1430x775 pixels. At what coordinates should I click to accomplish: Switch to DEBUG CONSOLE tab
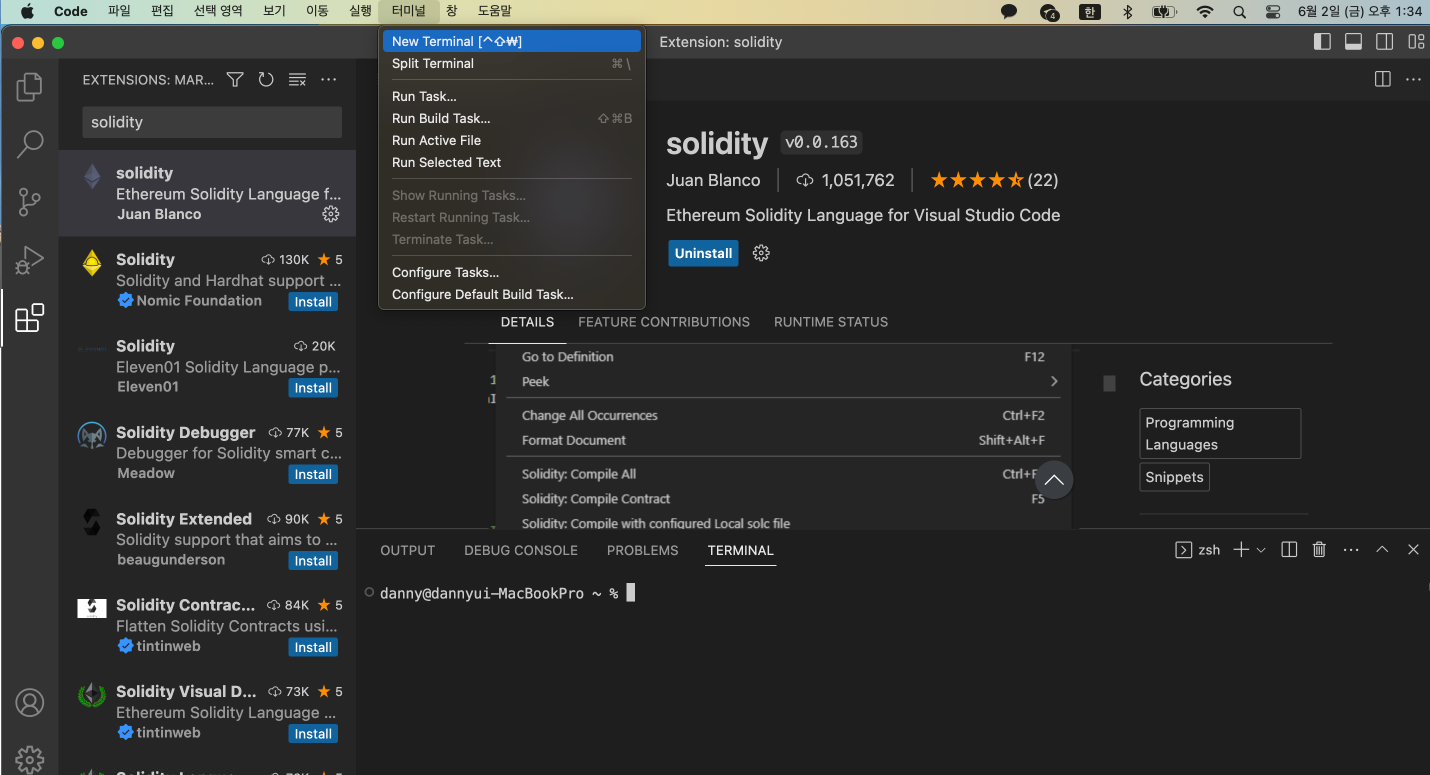pos(521,550)
